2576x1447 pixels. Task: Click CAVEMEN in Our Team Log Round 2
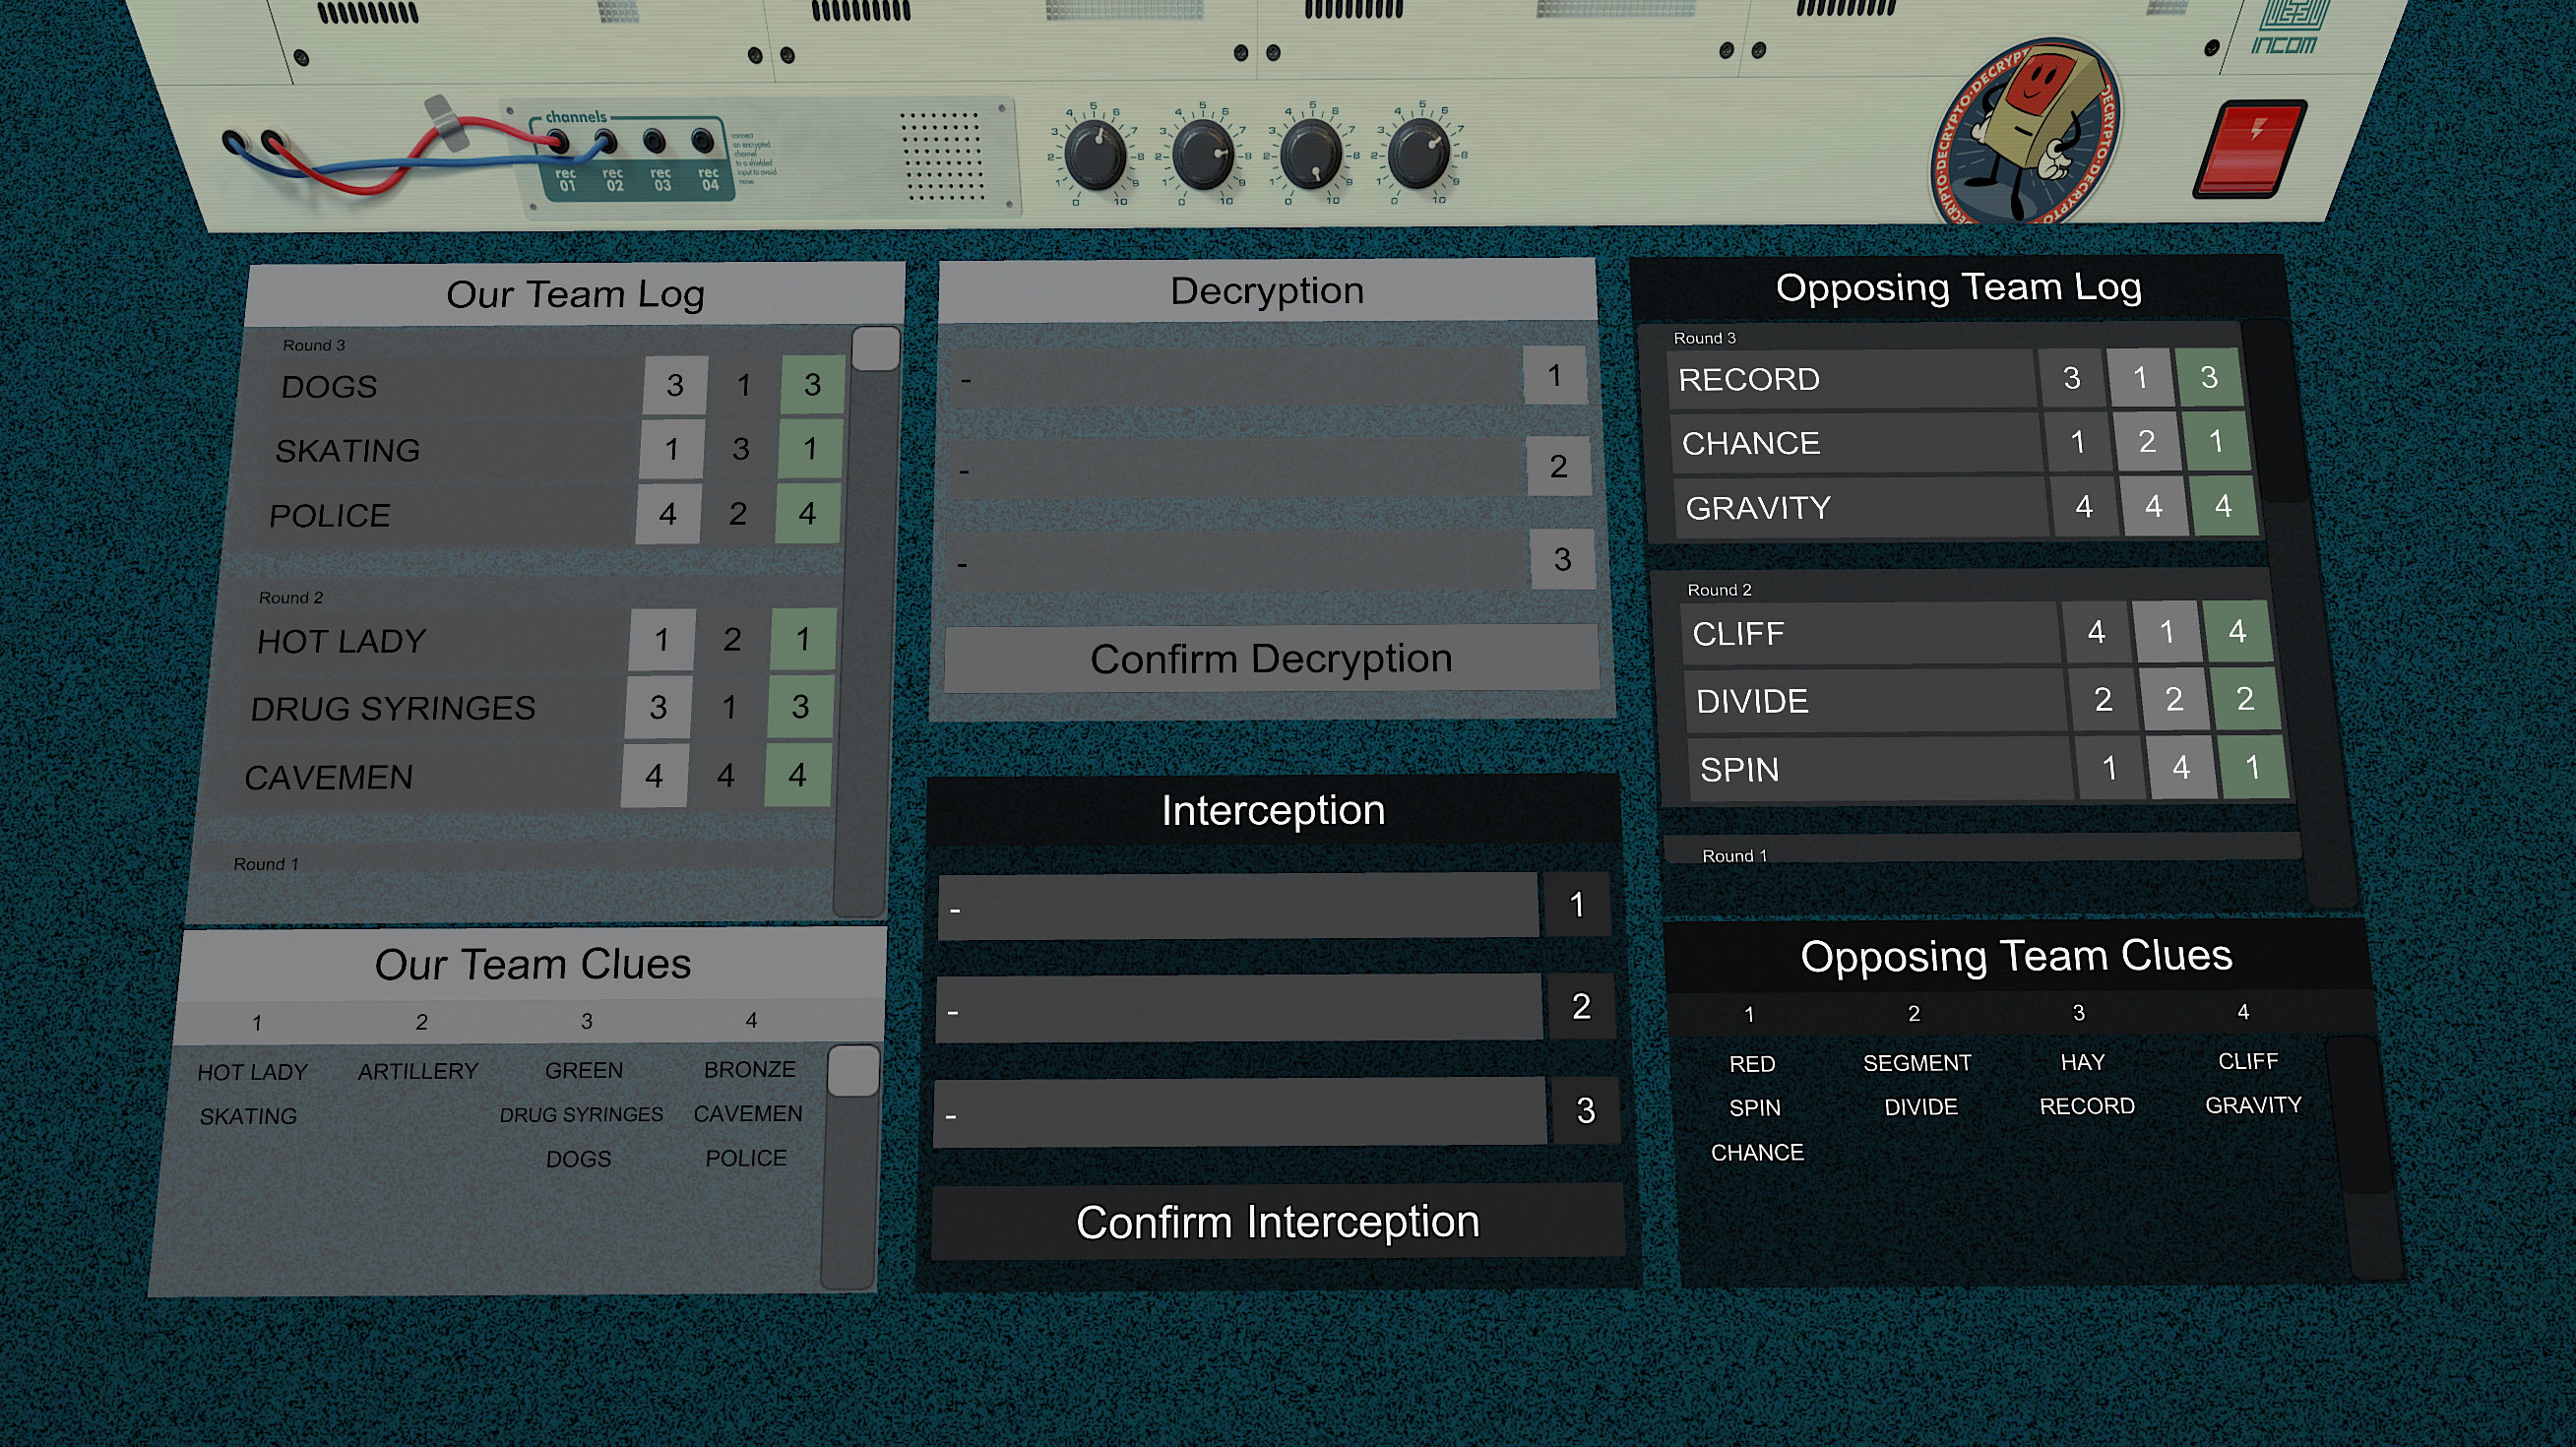[329, 778]
